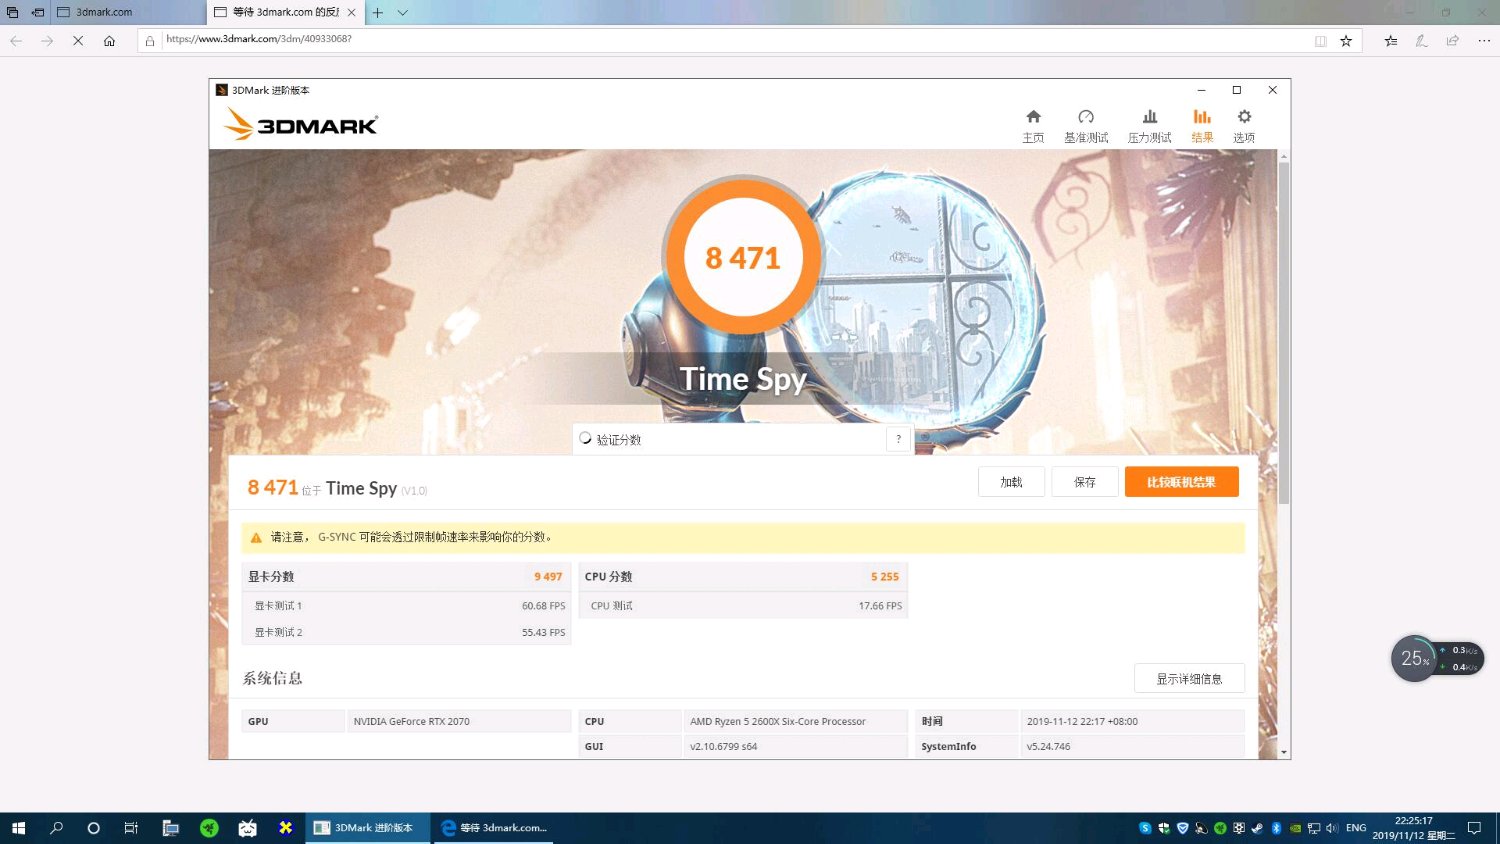
Task: Open the Bluetooth tray icon
Action: 1276,828
